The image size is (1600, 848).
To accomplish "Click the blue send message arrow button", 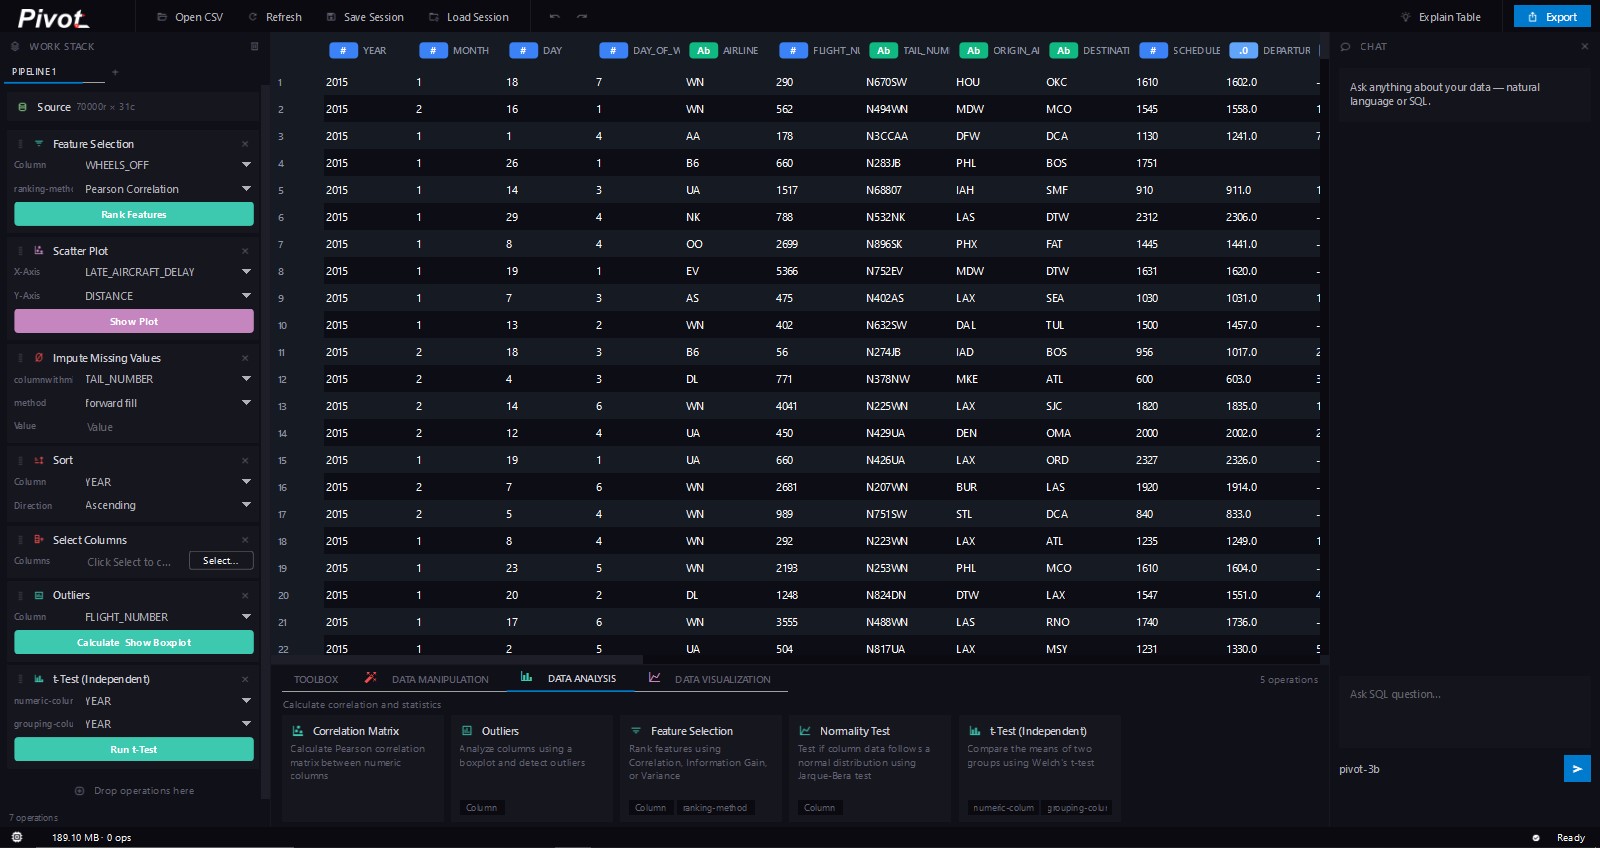I will pos(1577,769).
